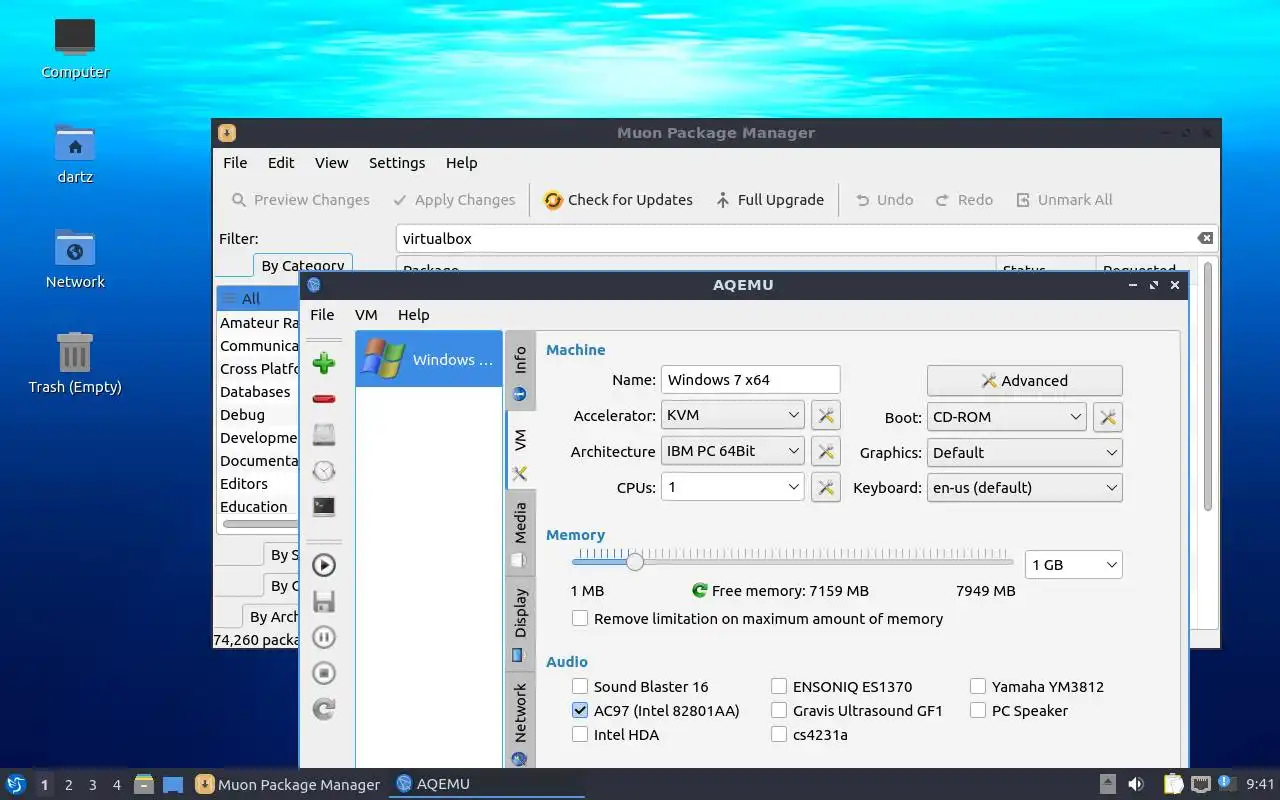Open the CPUs count dropdown
1280x800 pixels.
click(732, 487)
